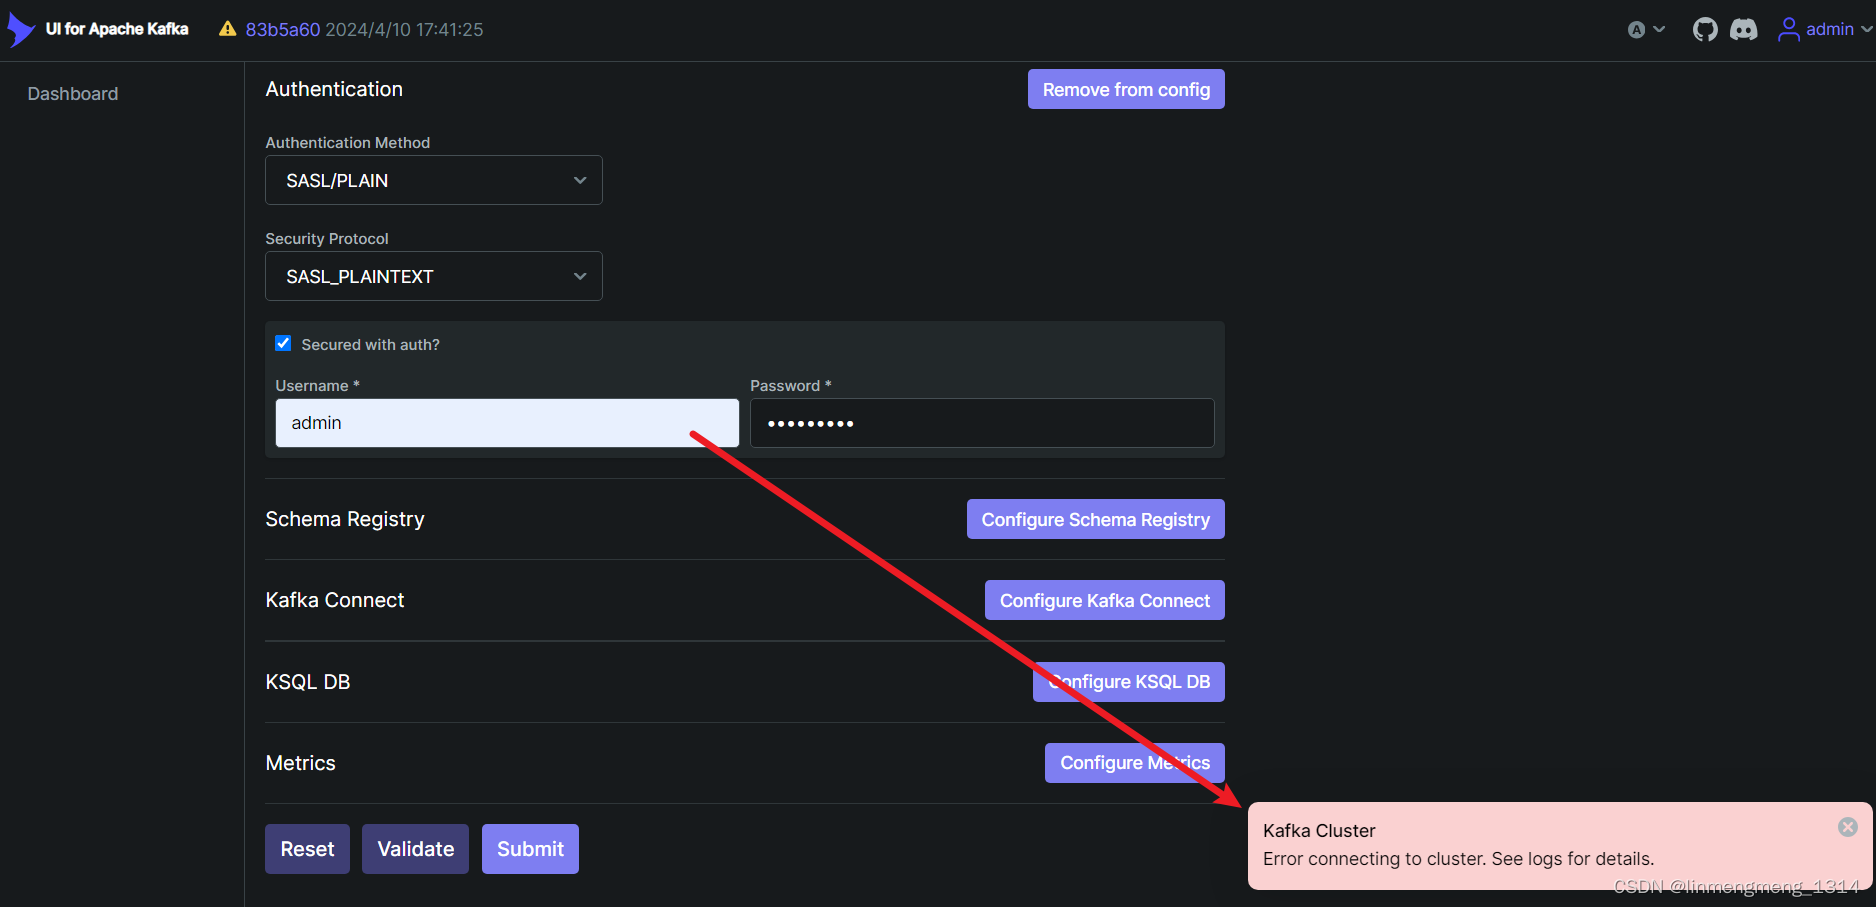1876x907 pixels.
Task: Click the Kafka Cluster toast title
Action: [x=1319, y=831]
